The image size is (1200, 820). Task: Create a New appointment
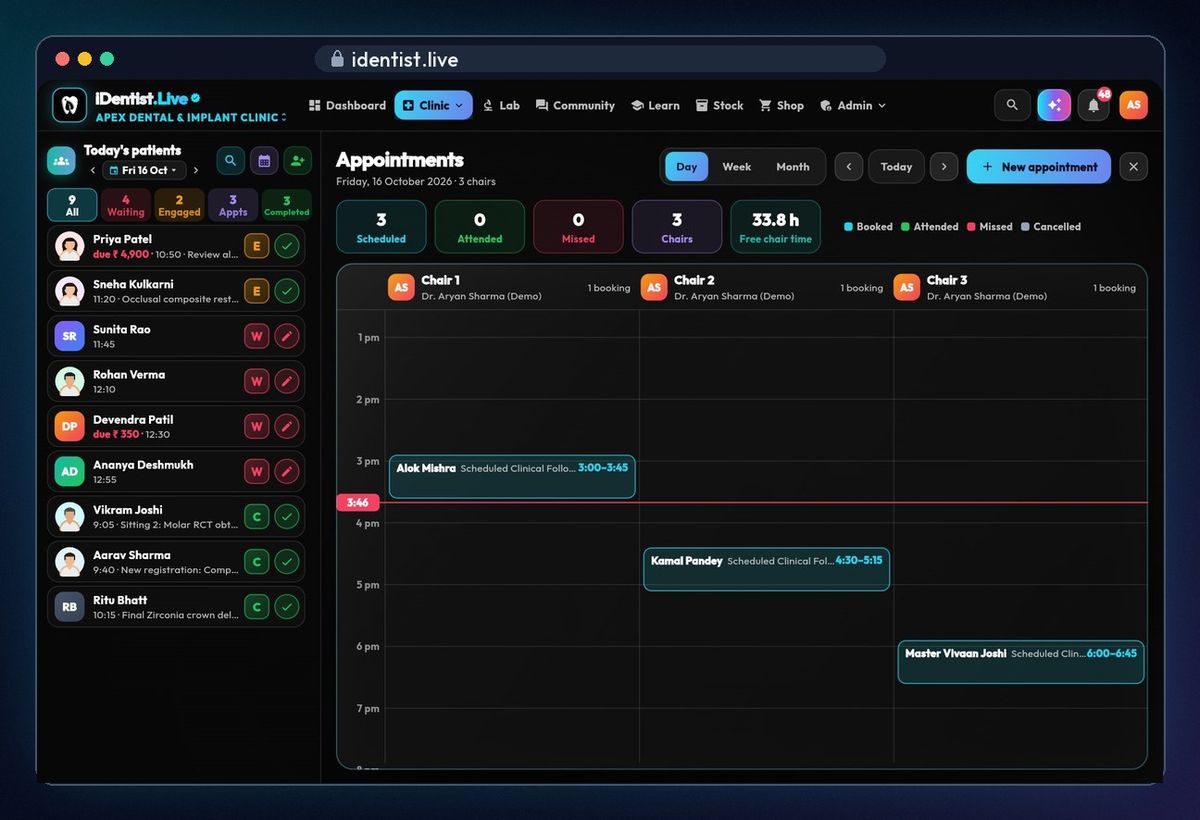(x=1039, y=167)
